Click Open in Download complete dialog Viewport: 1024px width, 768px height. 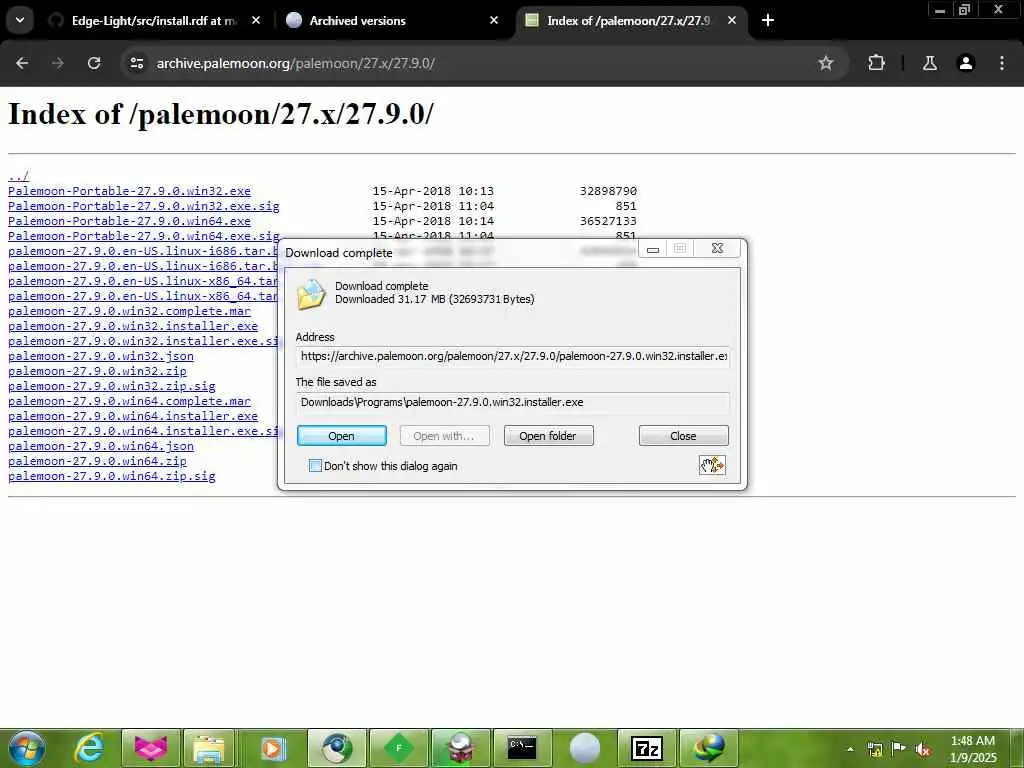342,436
